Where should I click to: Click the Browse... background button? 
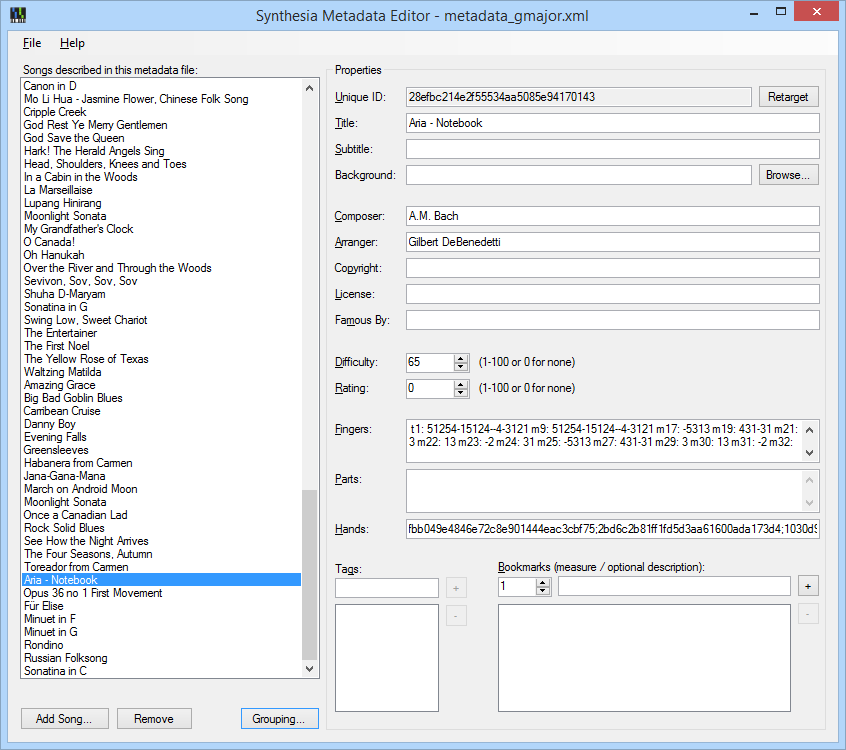click(788, 175)
